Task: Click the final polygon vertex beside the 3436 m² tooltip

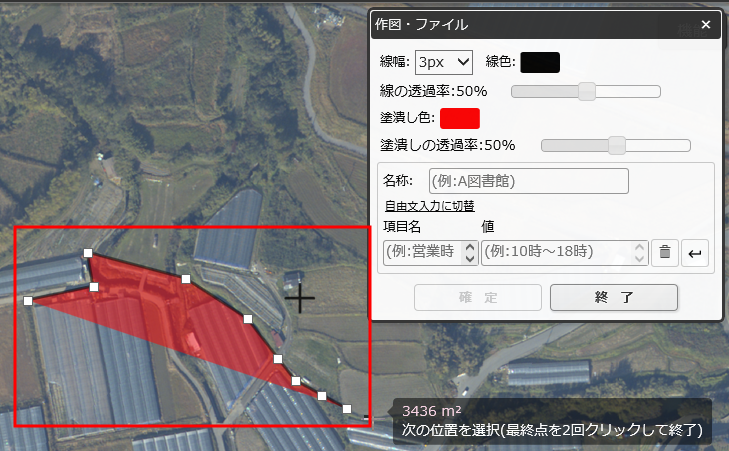Action: tap(347, 409)
